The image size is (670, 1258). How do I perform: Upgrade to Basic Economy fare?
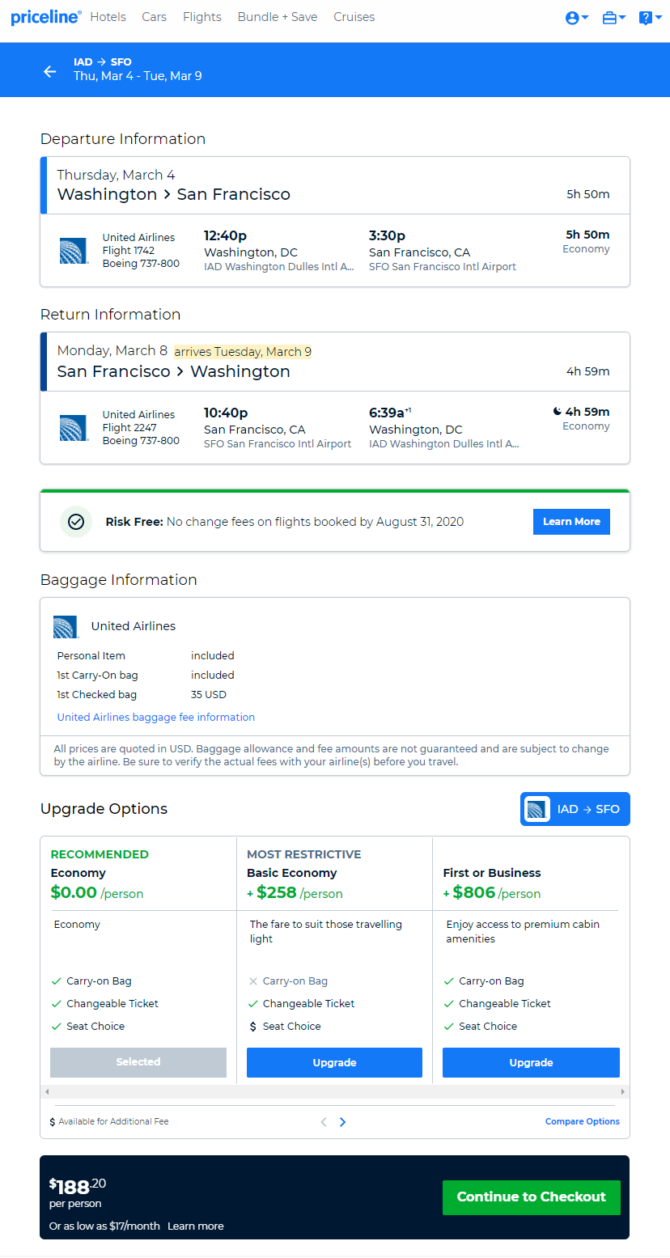point(334,1062)
